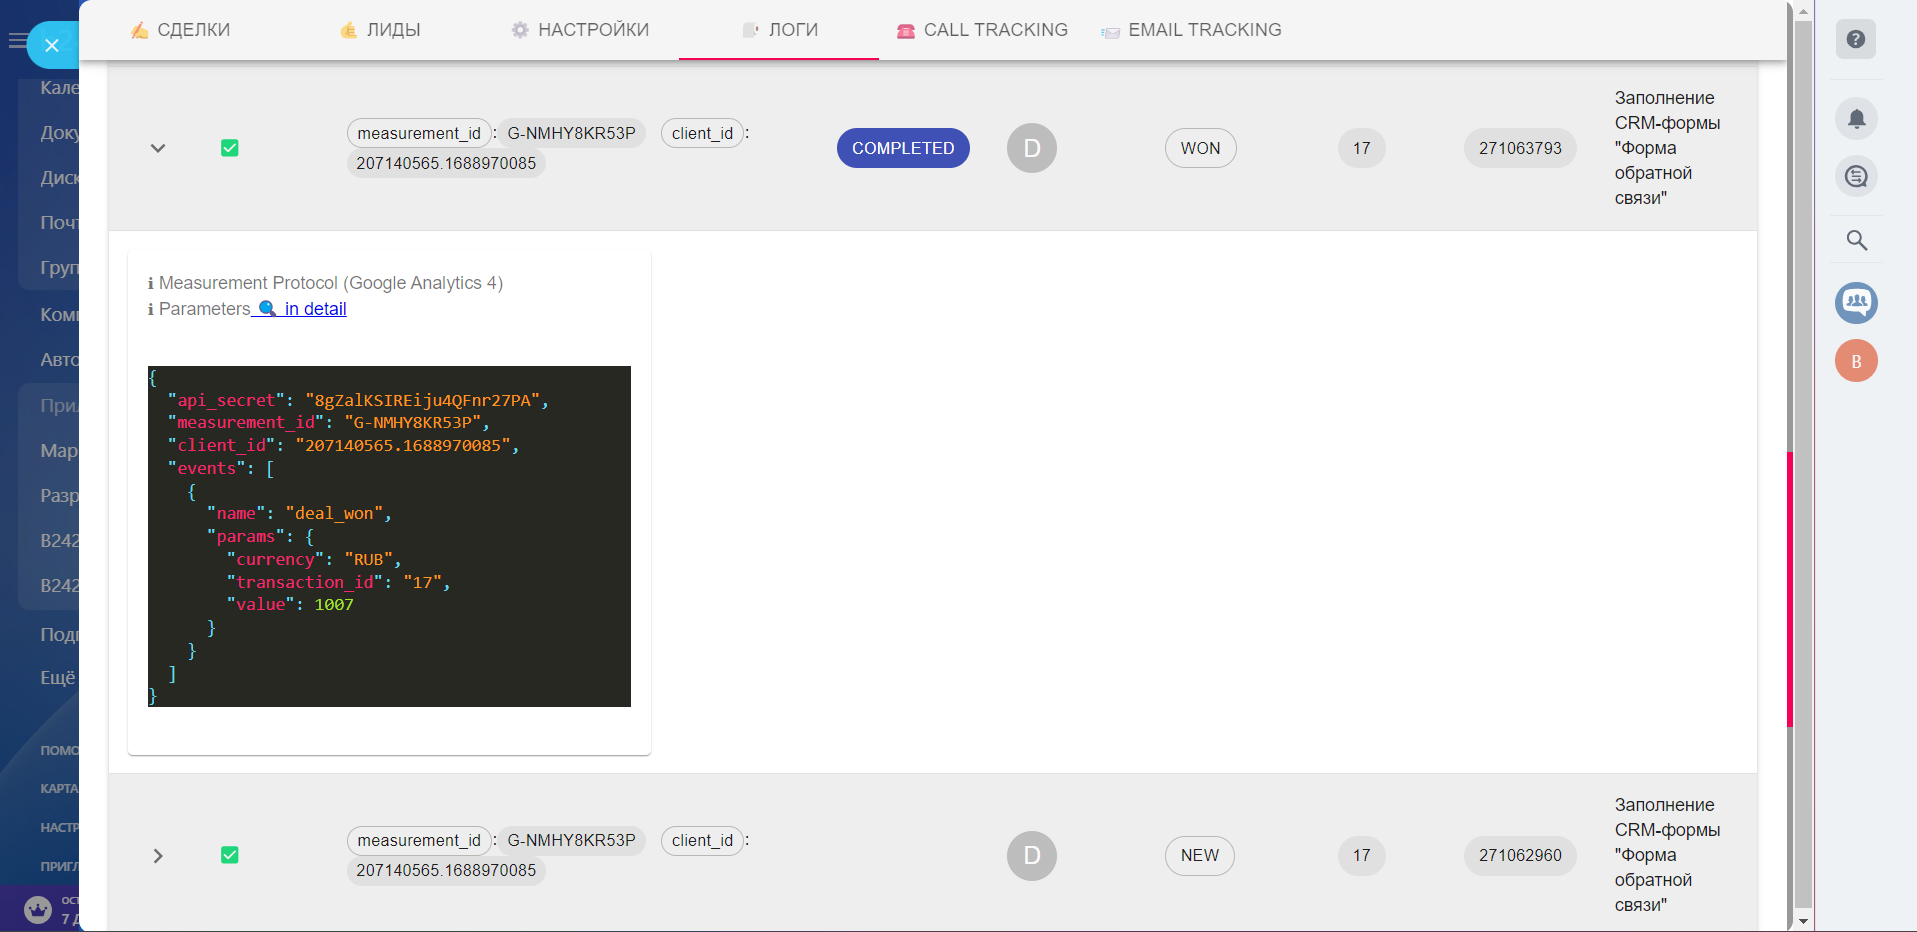The height and width of the screenshot is (932, 1917).
Task: Close the panel with the blue X button
Action: pyautogui.click(x=52, y=45)
